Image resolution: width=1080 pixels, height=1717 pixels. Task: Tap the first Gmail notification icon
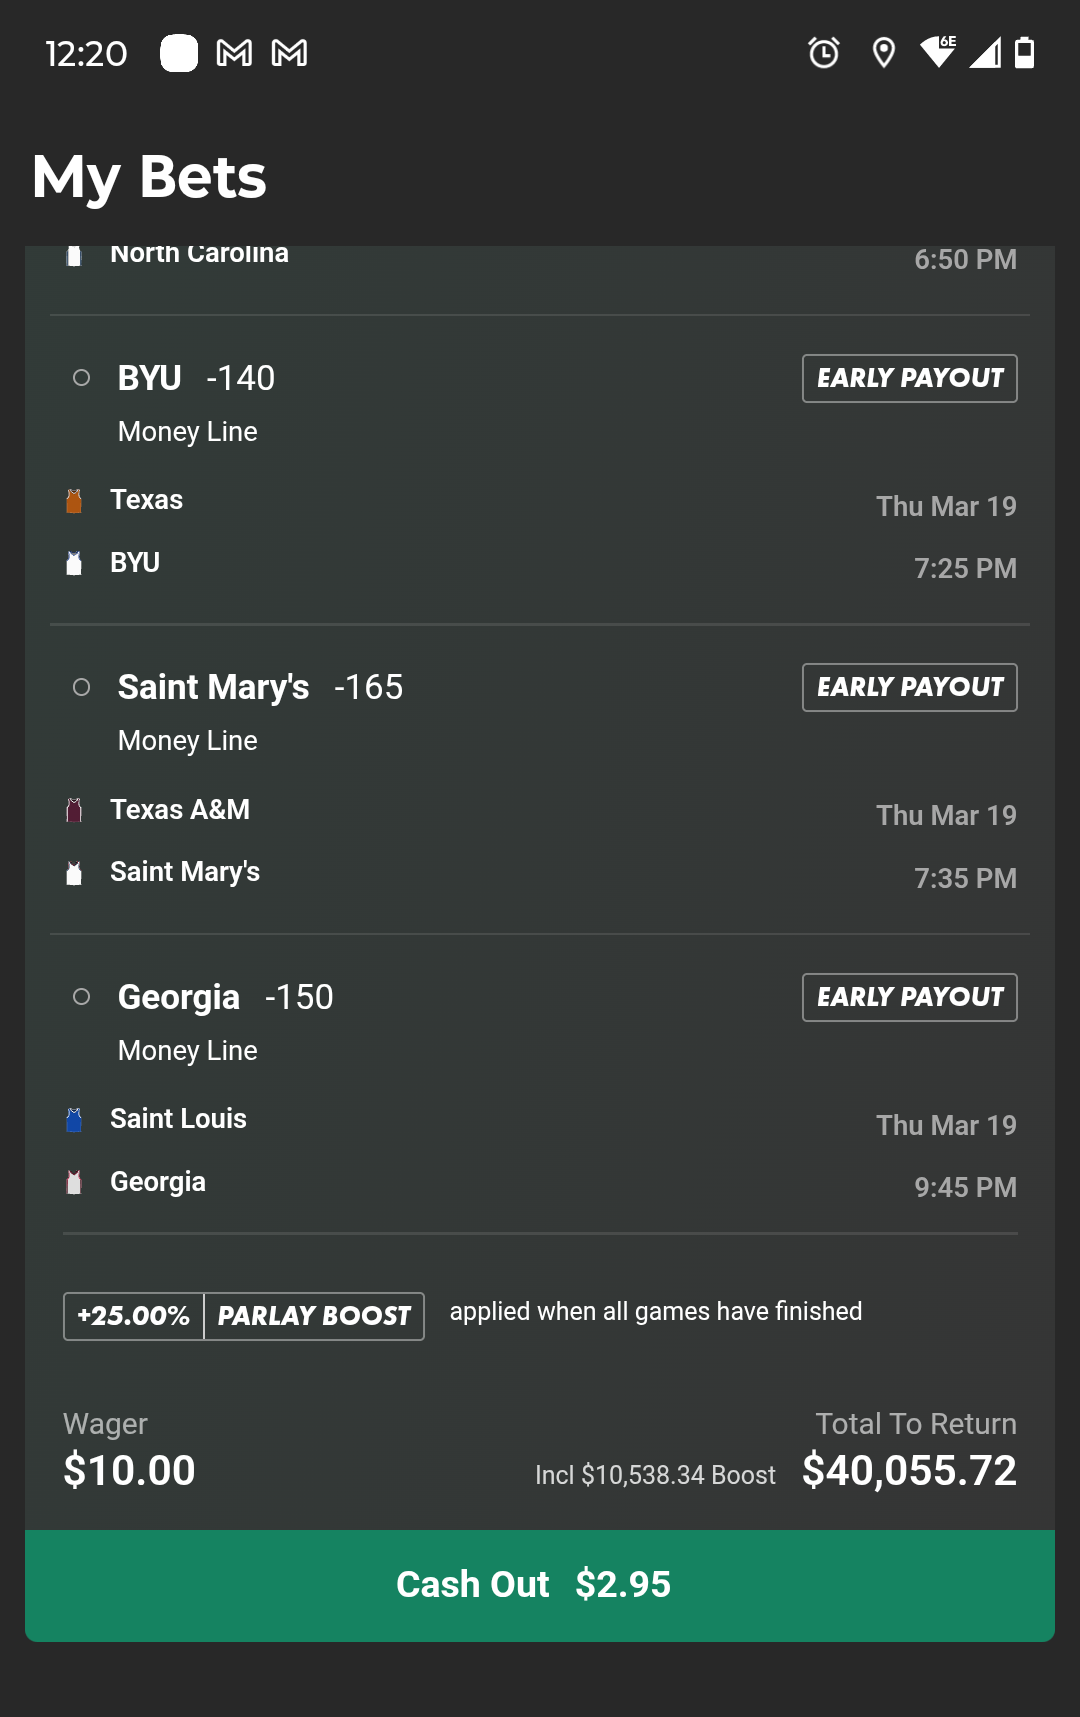point(234,53)
